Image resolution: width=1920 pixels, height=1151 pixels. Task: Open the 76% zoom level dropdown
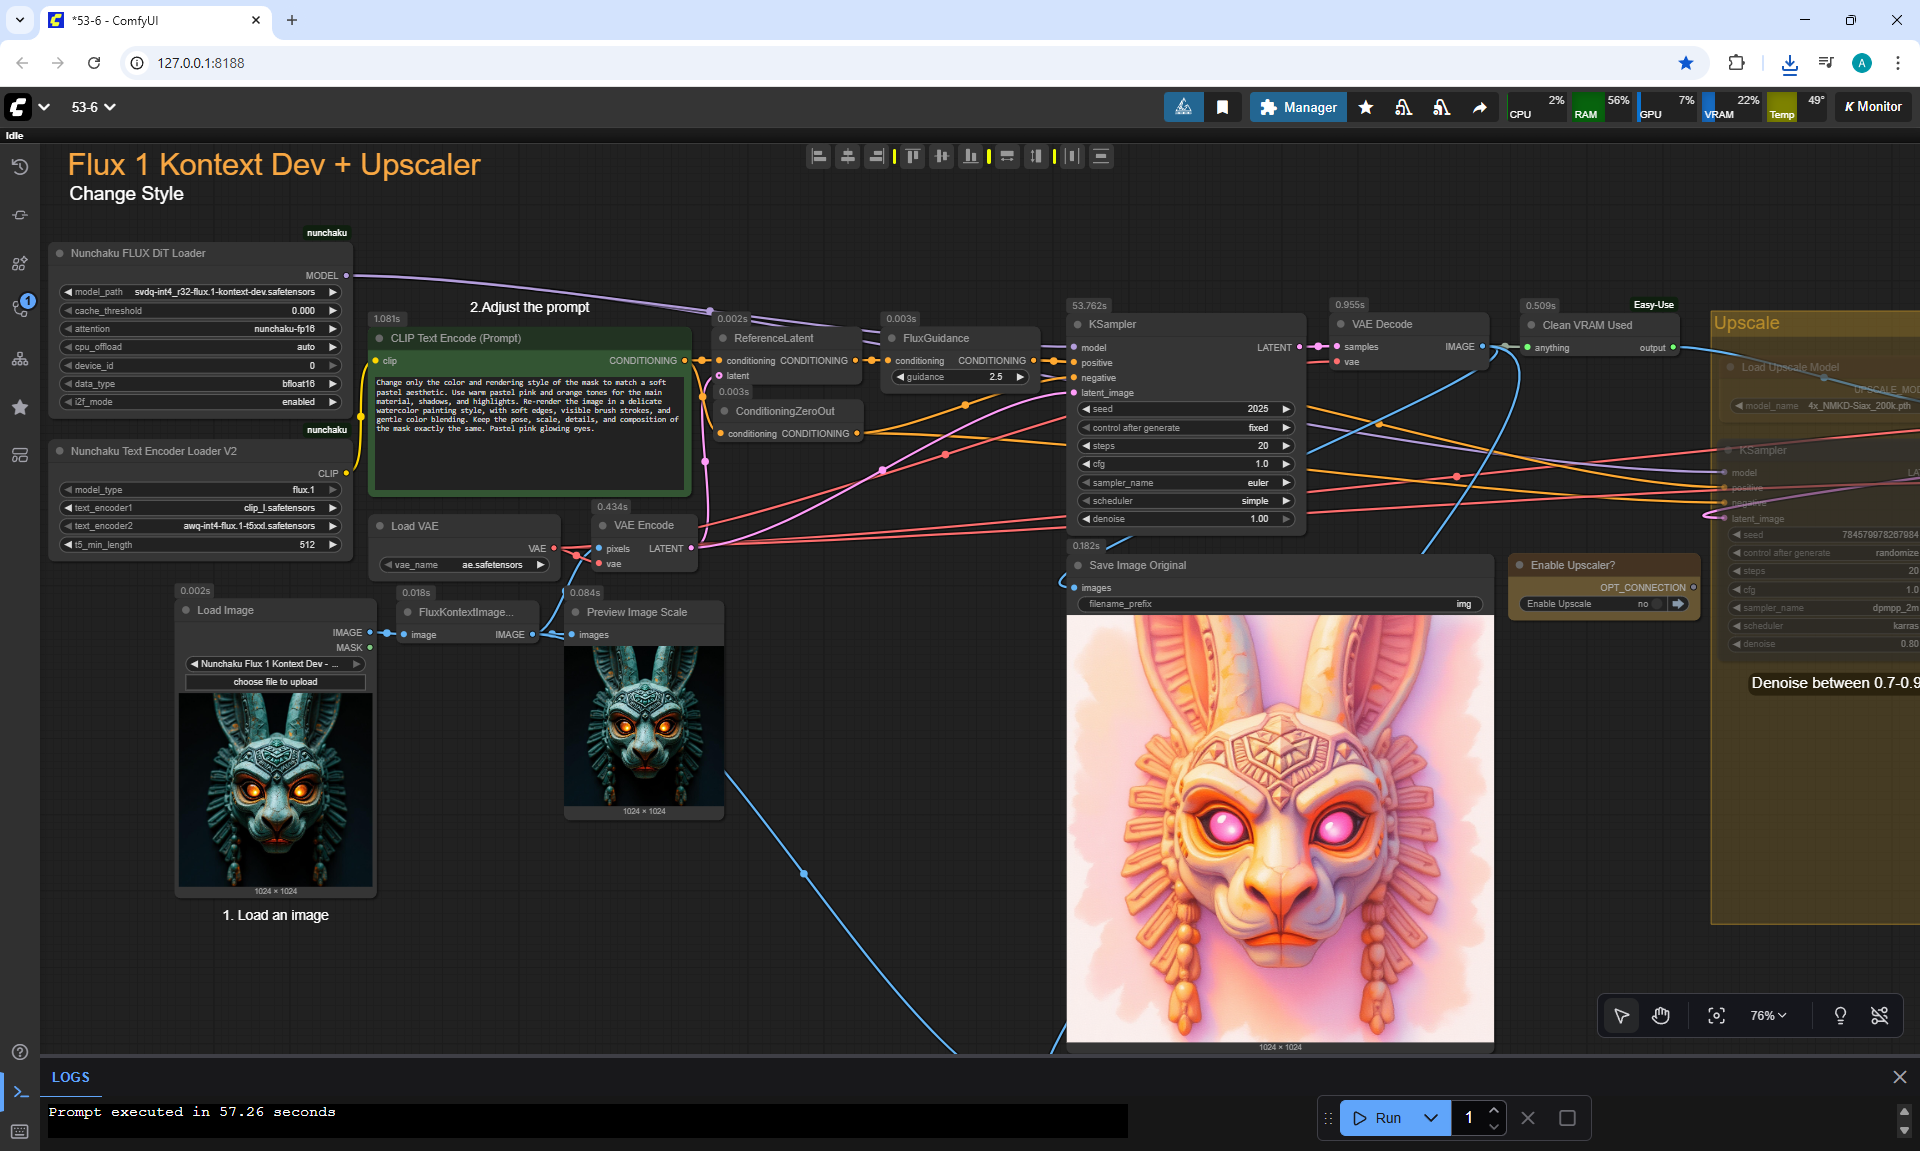(x=1768, y=1016)
